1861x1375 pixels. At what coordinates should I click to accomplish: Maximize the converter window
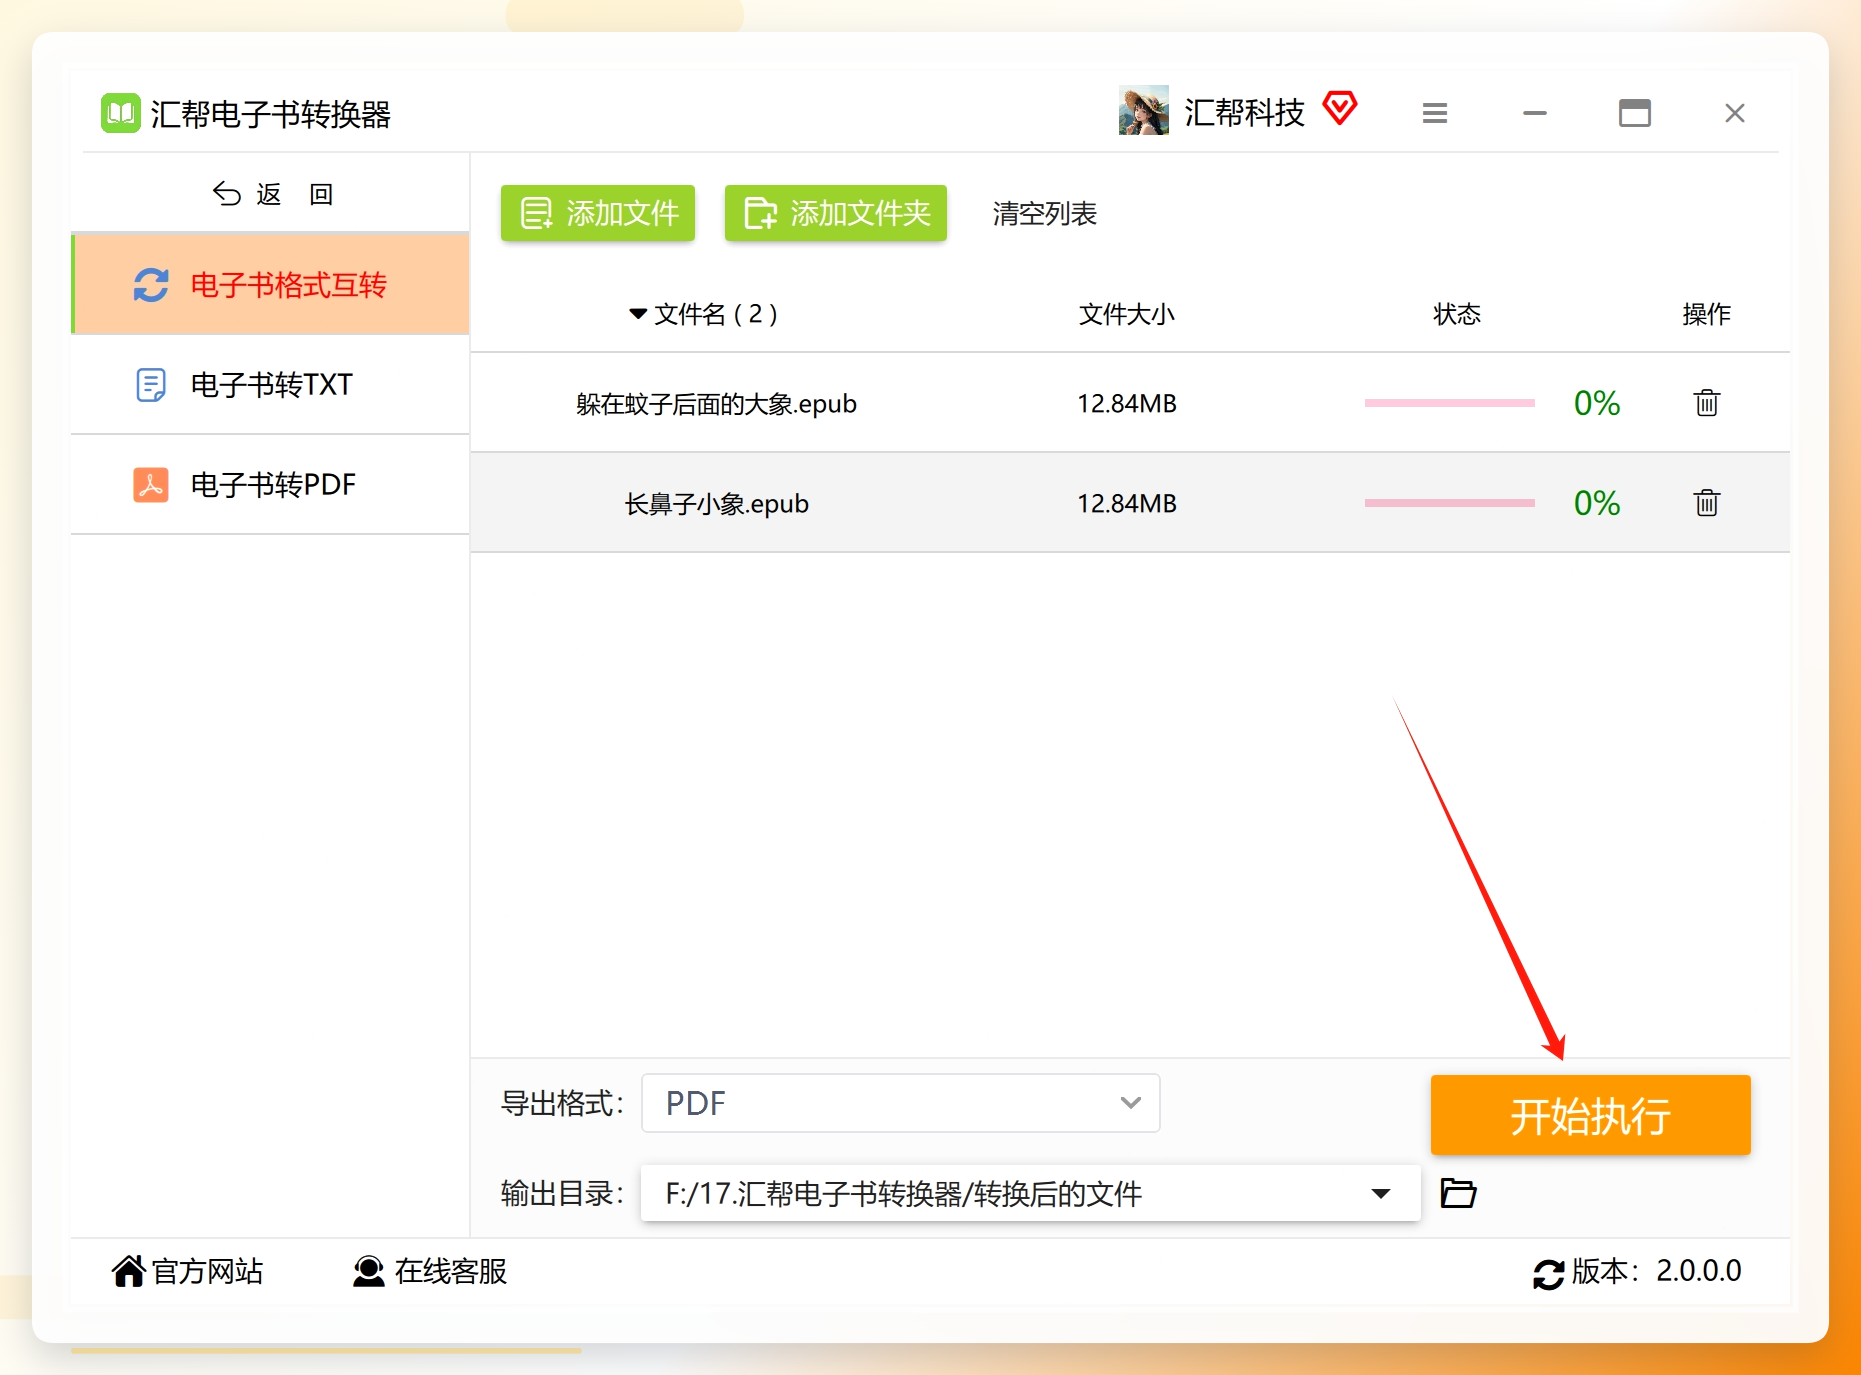point(1635,113)
